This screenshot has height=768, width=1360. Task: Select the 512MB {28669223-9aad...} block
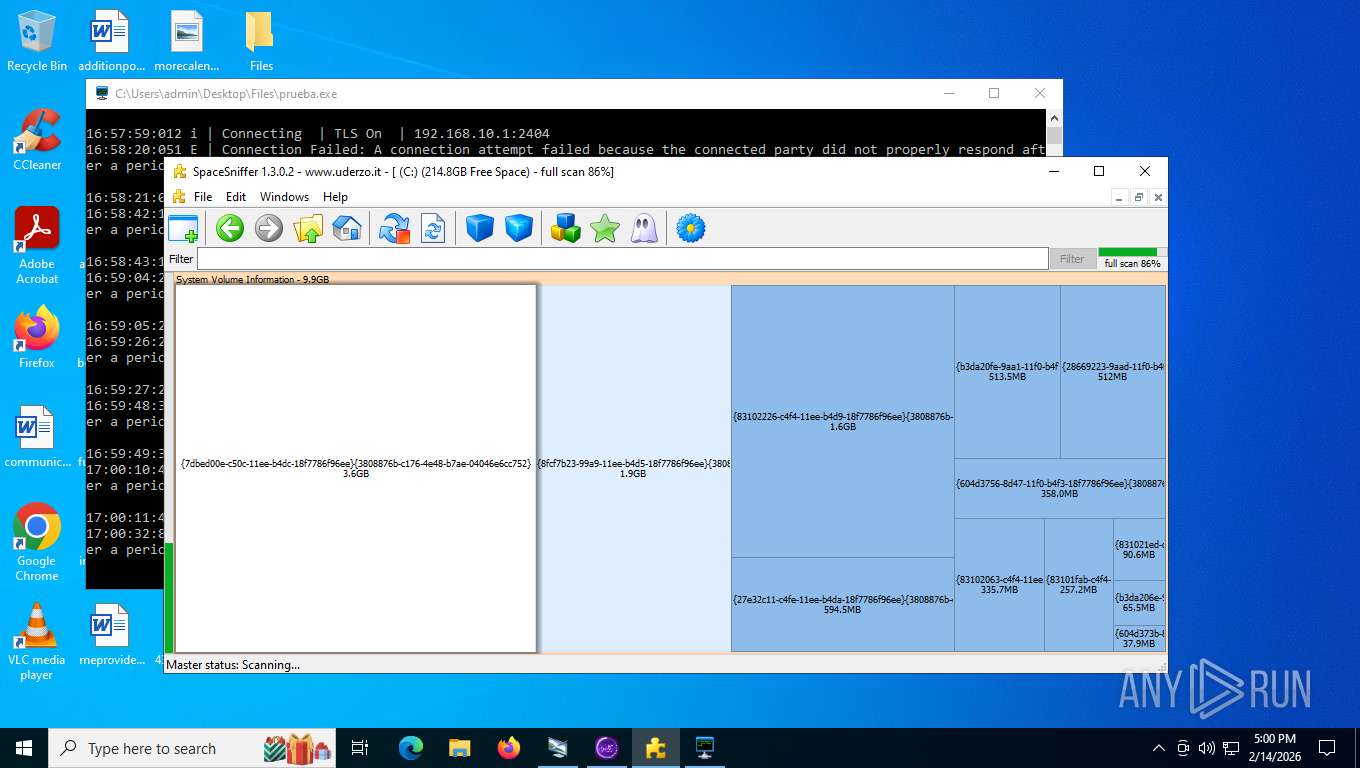pyautogui.click(x=1113, y=372)
